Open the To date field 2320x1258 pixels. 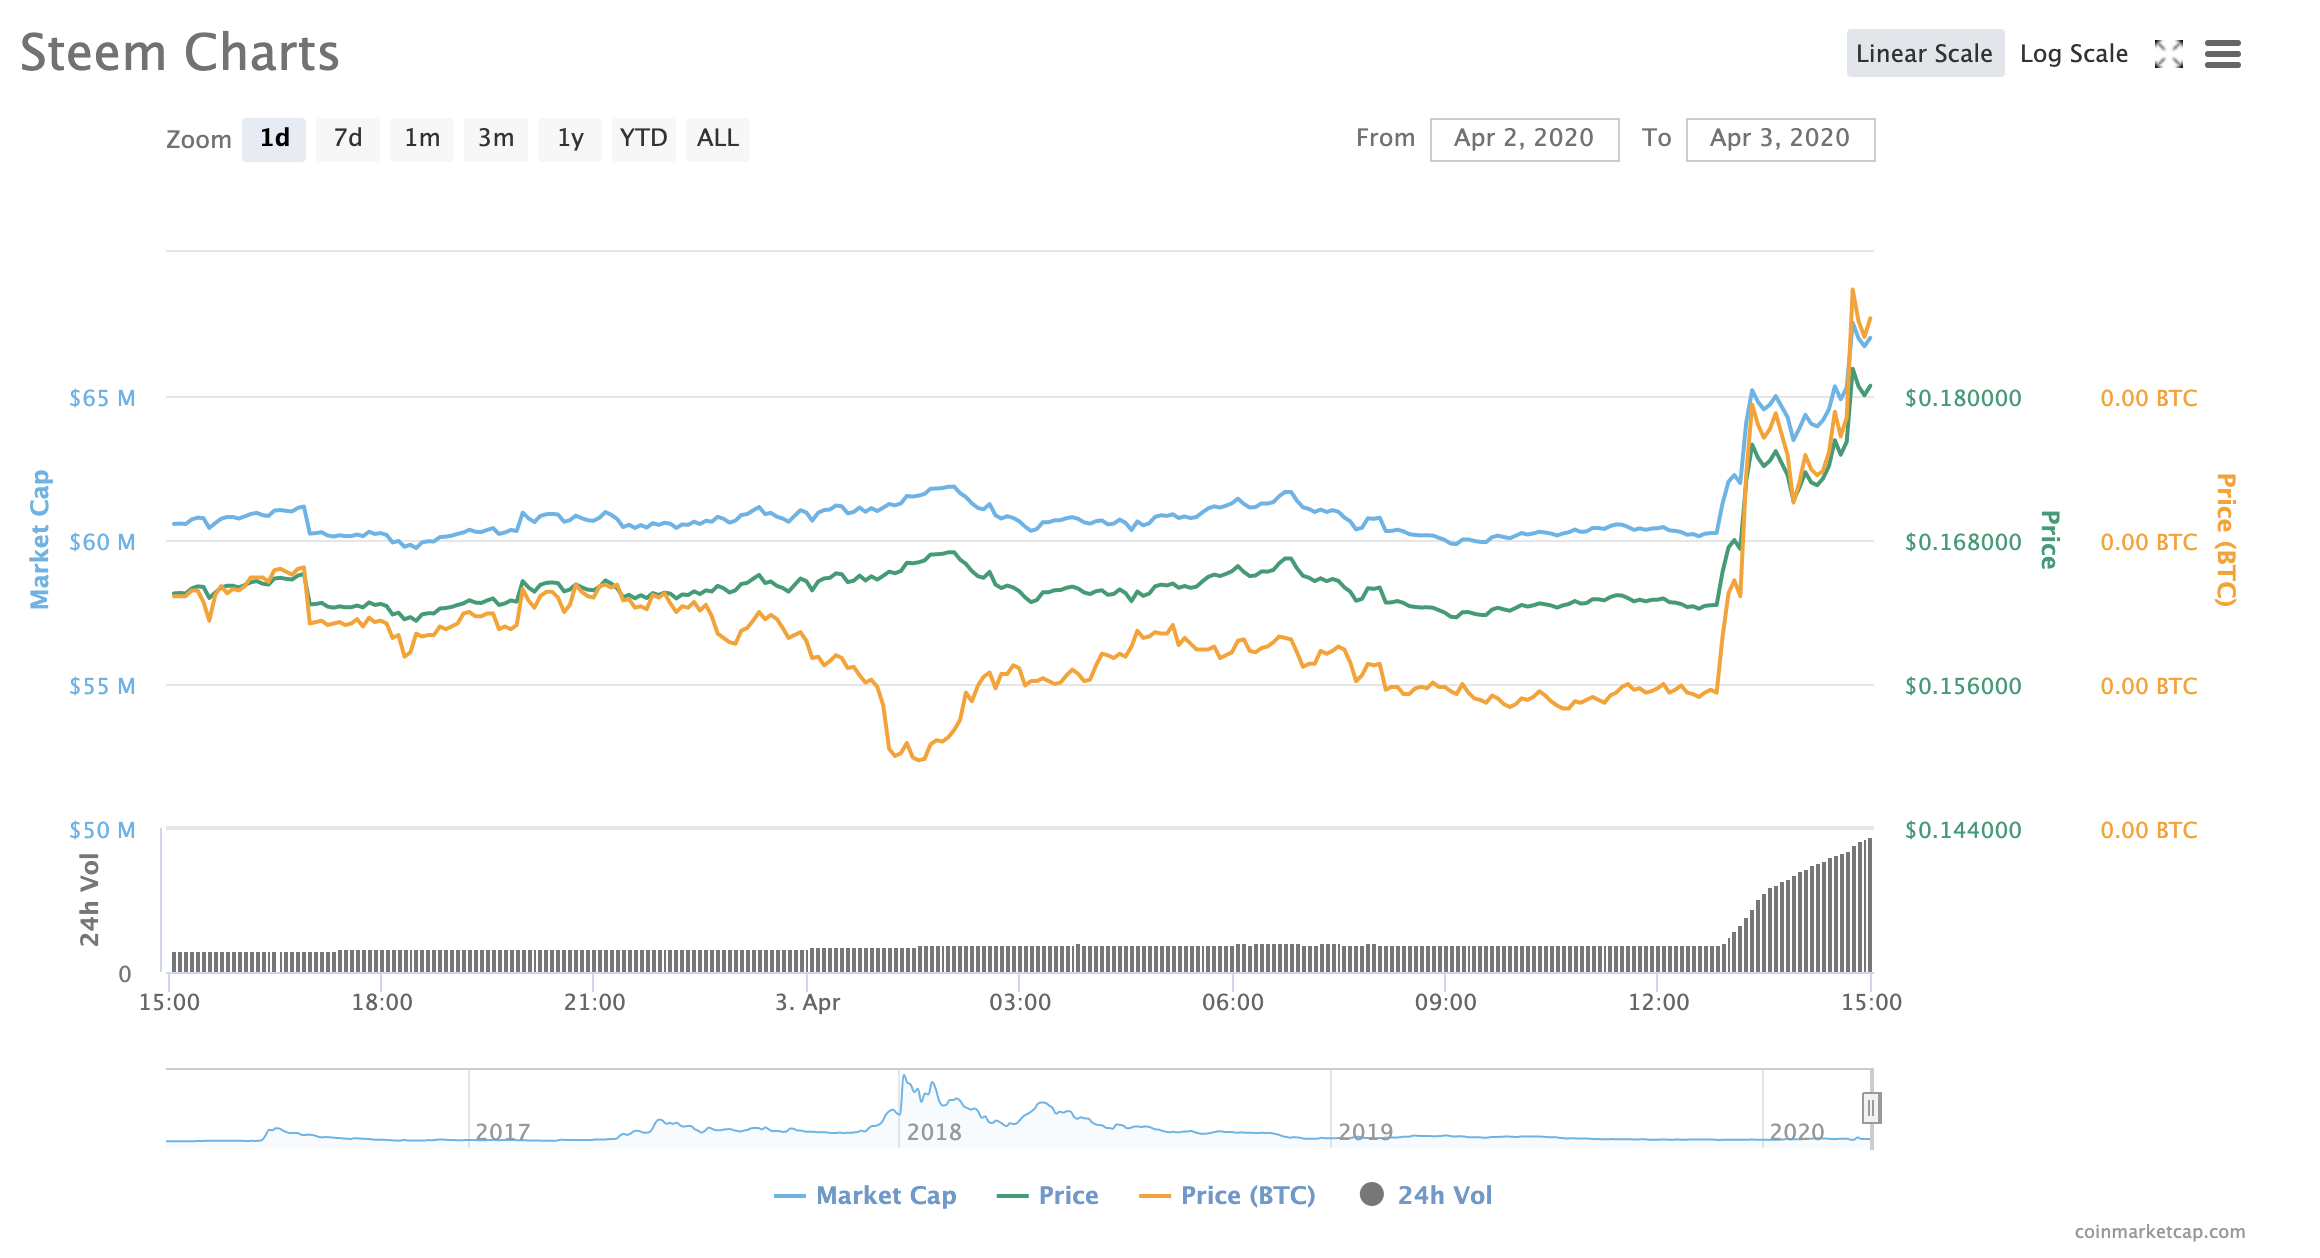click(1779, 139)
